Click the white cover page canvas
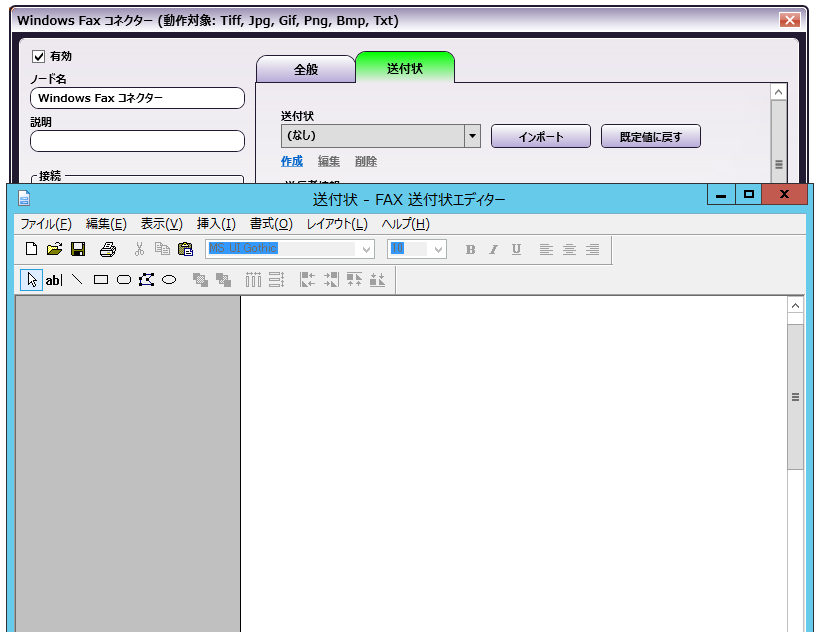The image size is (827, 632). click(x=514, y=463)
